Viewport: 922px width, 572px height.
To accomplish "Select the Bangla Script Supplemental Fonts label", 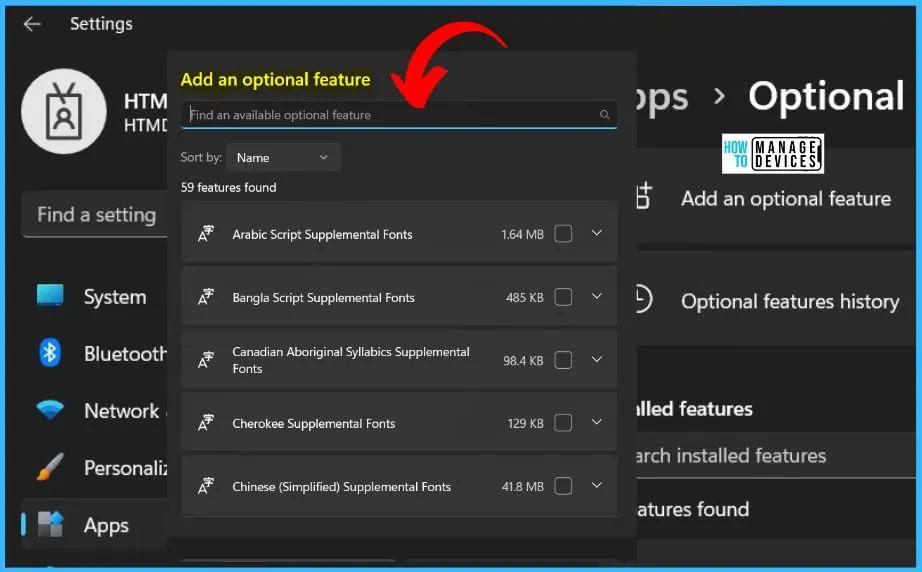I will coord(323,297).
